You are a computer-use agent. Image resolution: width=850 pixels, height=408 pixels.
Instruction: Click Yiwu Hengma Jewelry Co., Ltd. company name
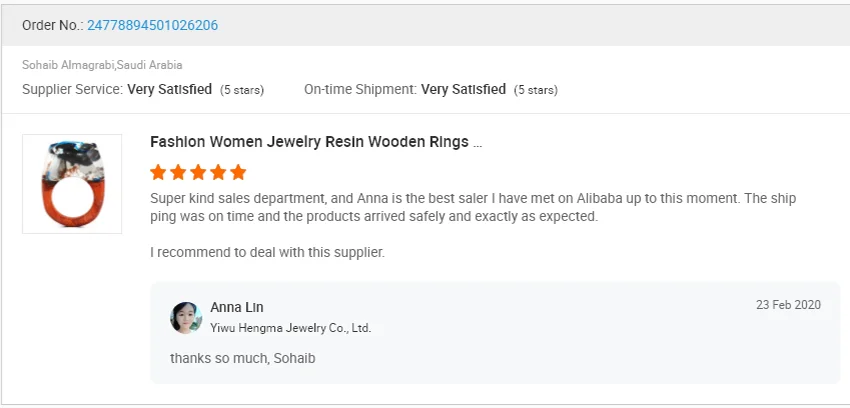pos(290,328)
